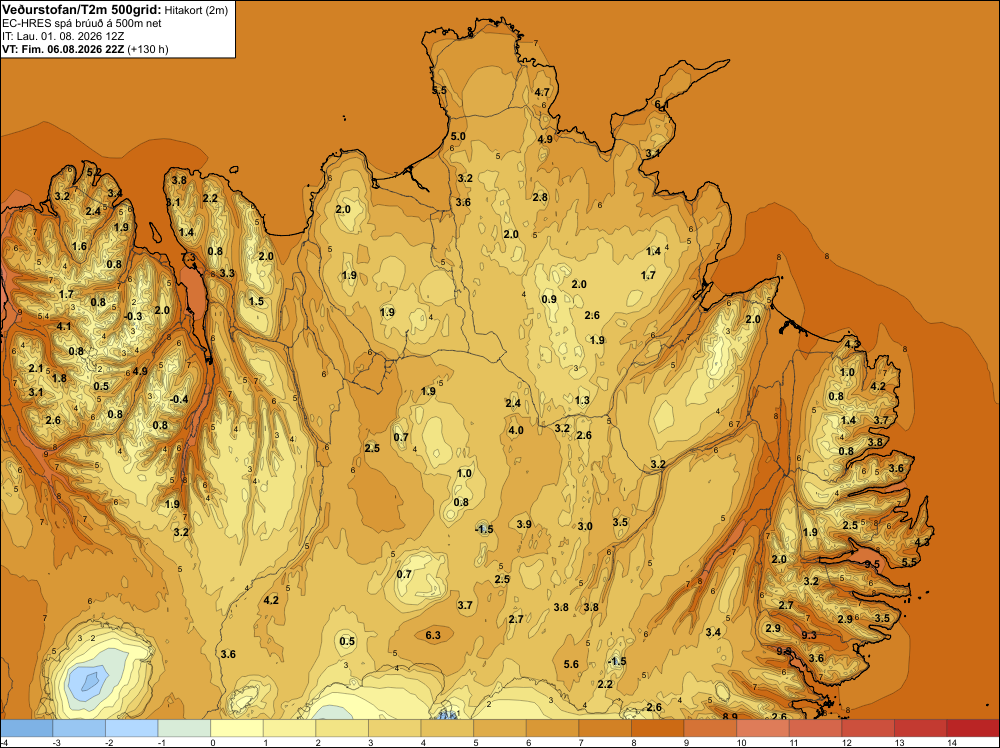
Task: Select the temperature value '4.7' on the northern peninsula
Action: [542, 92]
